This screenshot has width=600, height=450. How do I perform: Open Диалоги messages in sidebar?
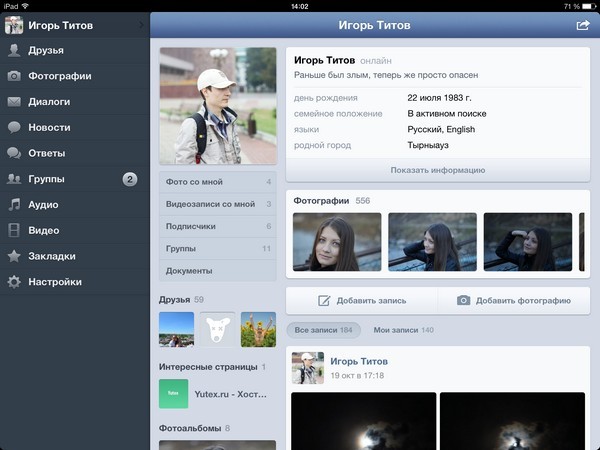point(50,102)
